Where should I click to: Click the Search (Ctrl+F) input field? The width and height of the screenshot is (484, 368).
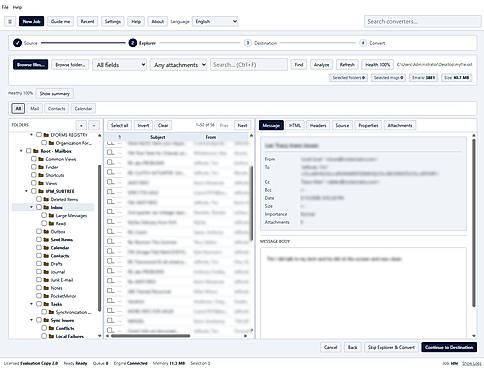[249, 65]
